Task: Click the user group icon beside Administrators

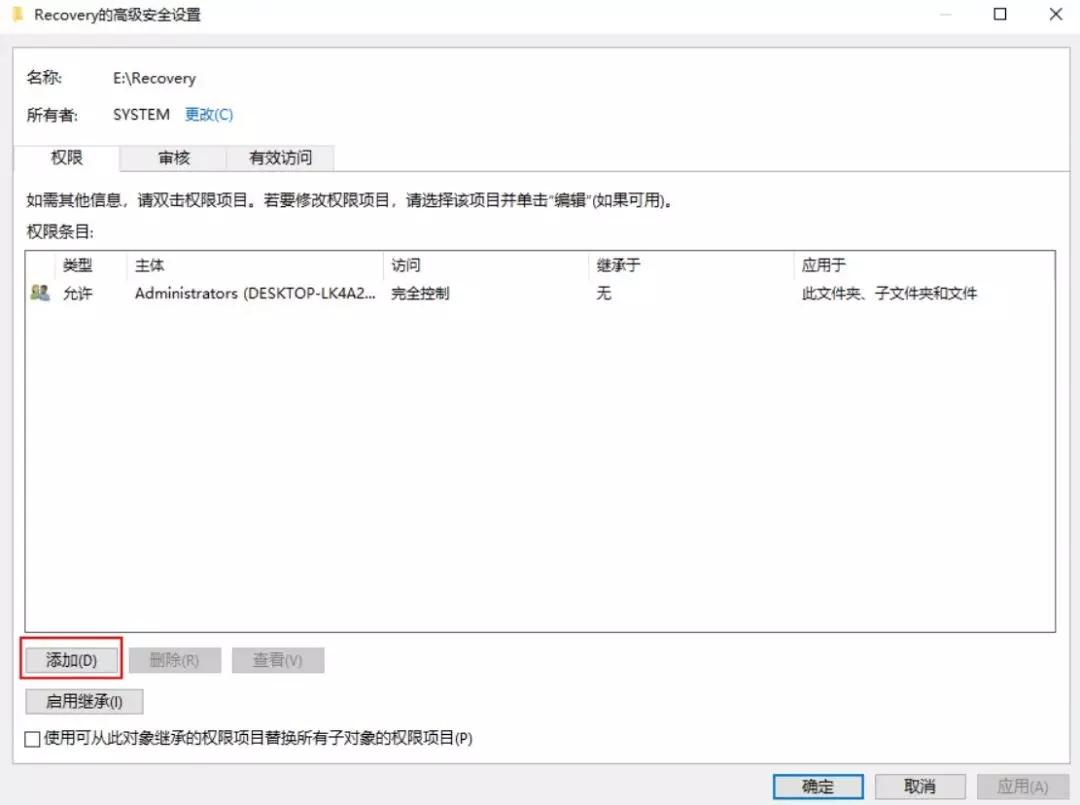Action: click(40, 293)
